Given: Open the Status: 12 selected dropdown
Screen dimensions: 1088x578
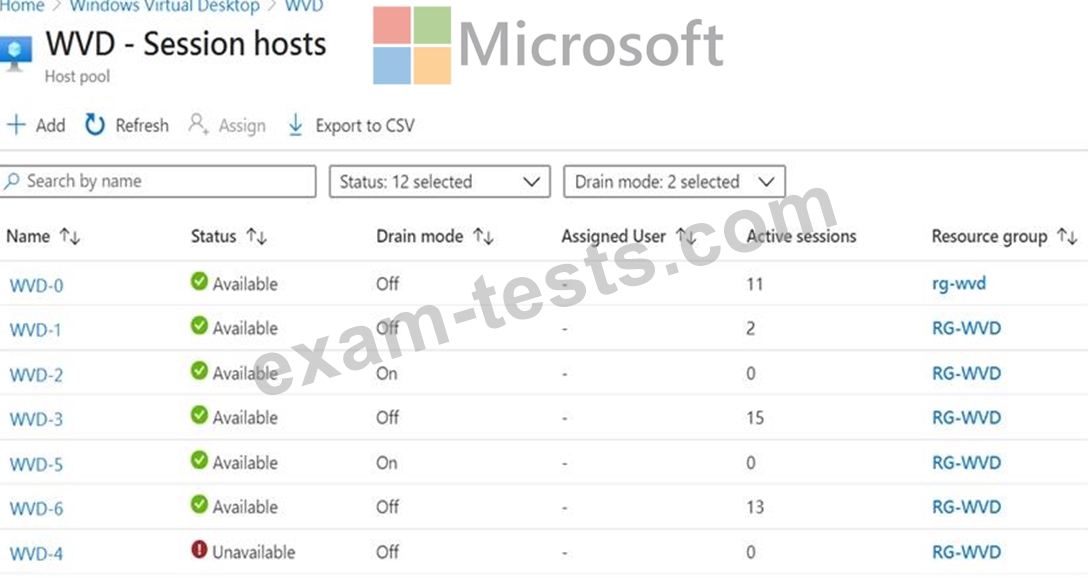Looking at the screenshot, I should [x=439, y=182].
